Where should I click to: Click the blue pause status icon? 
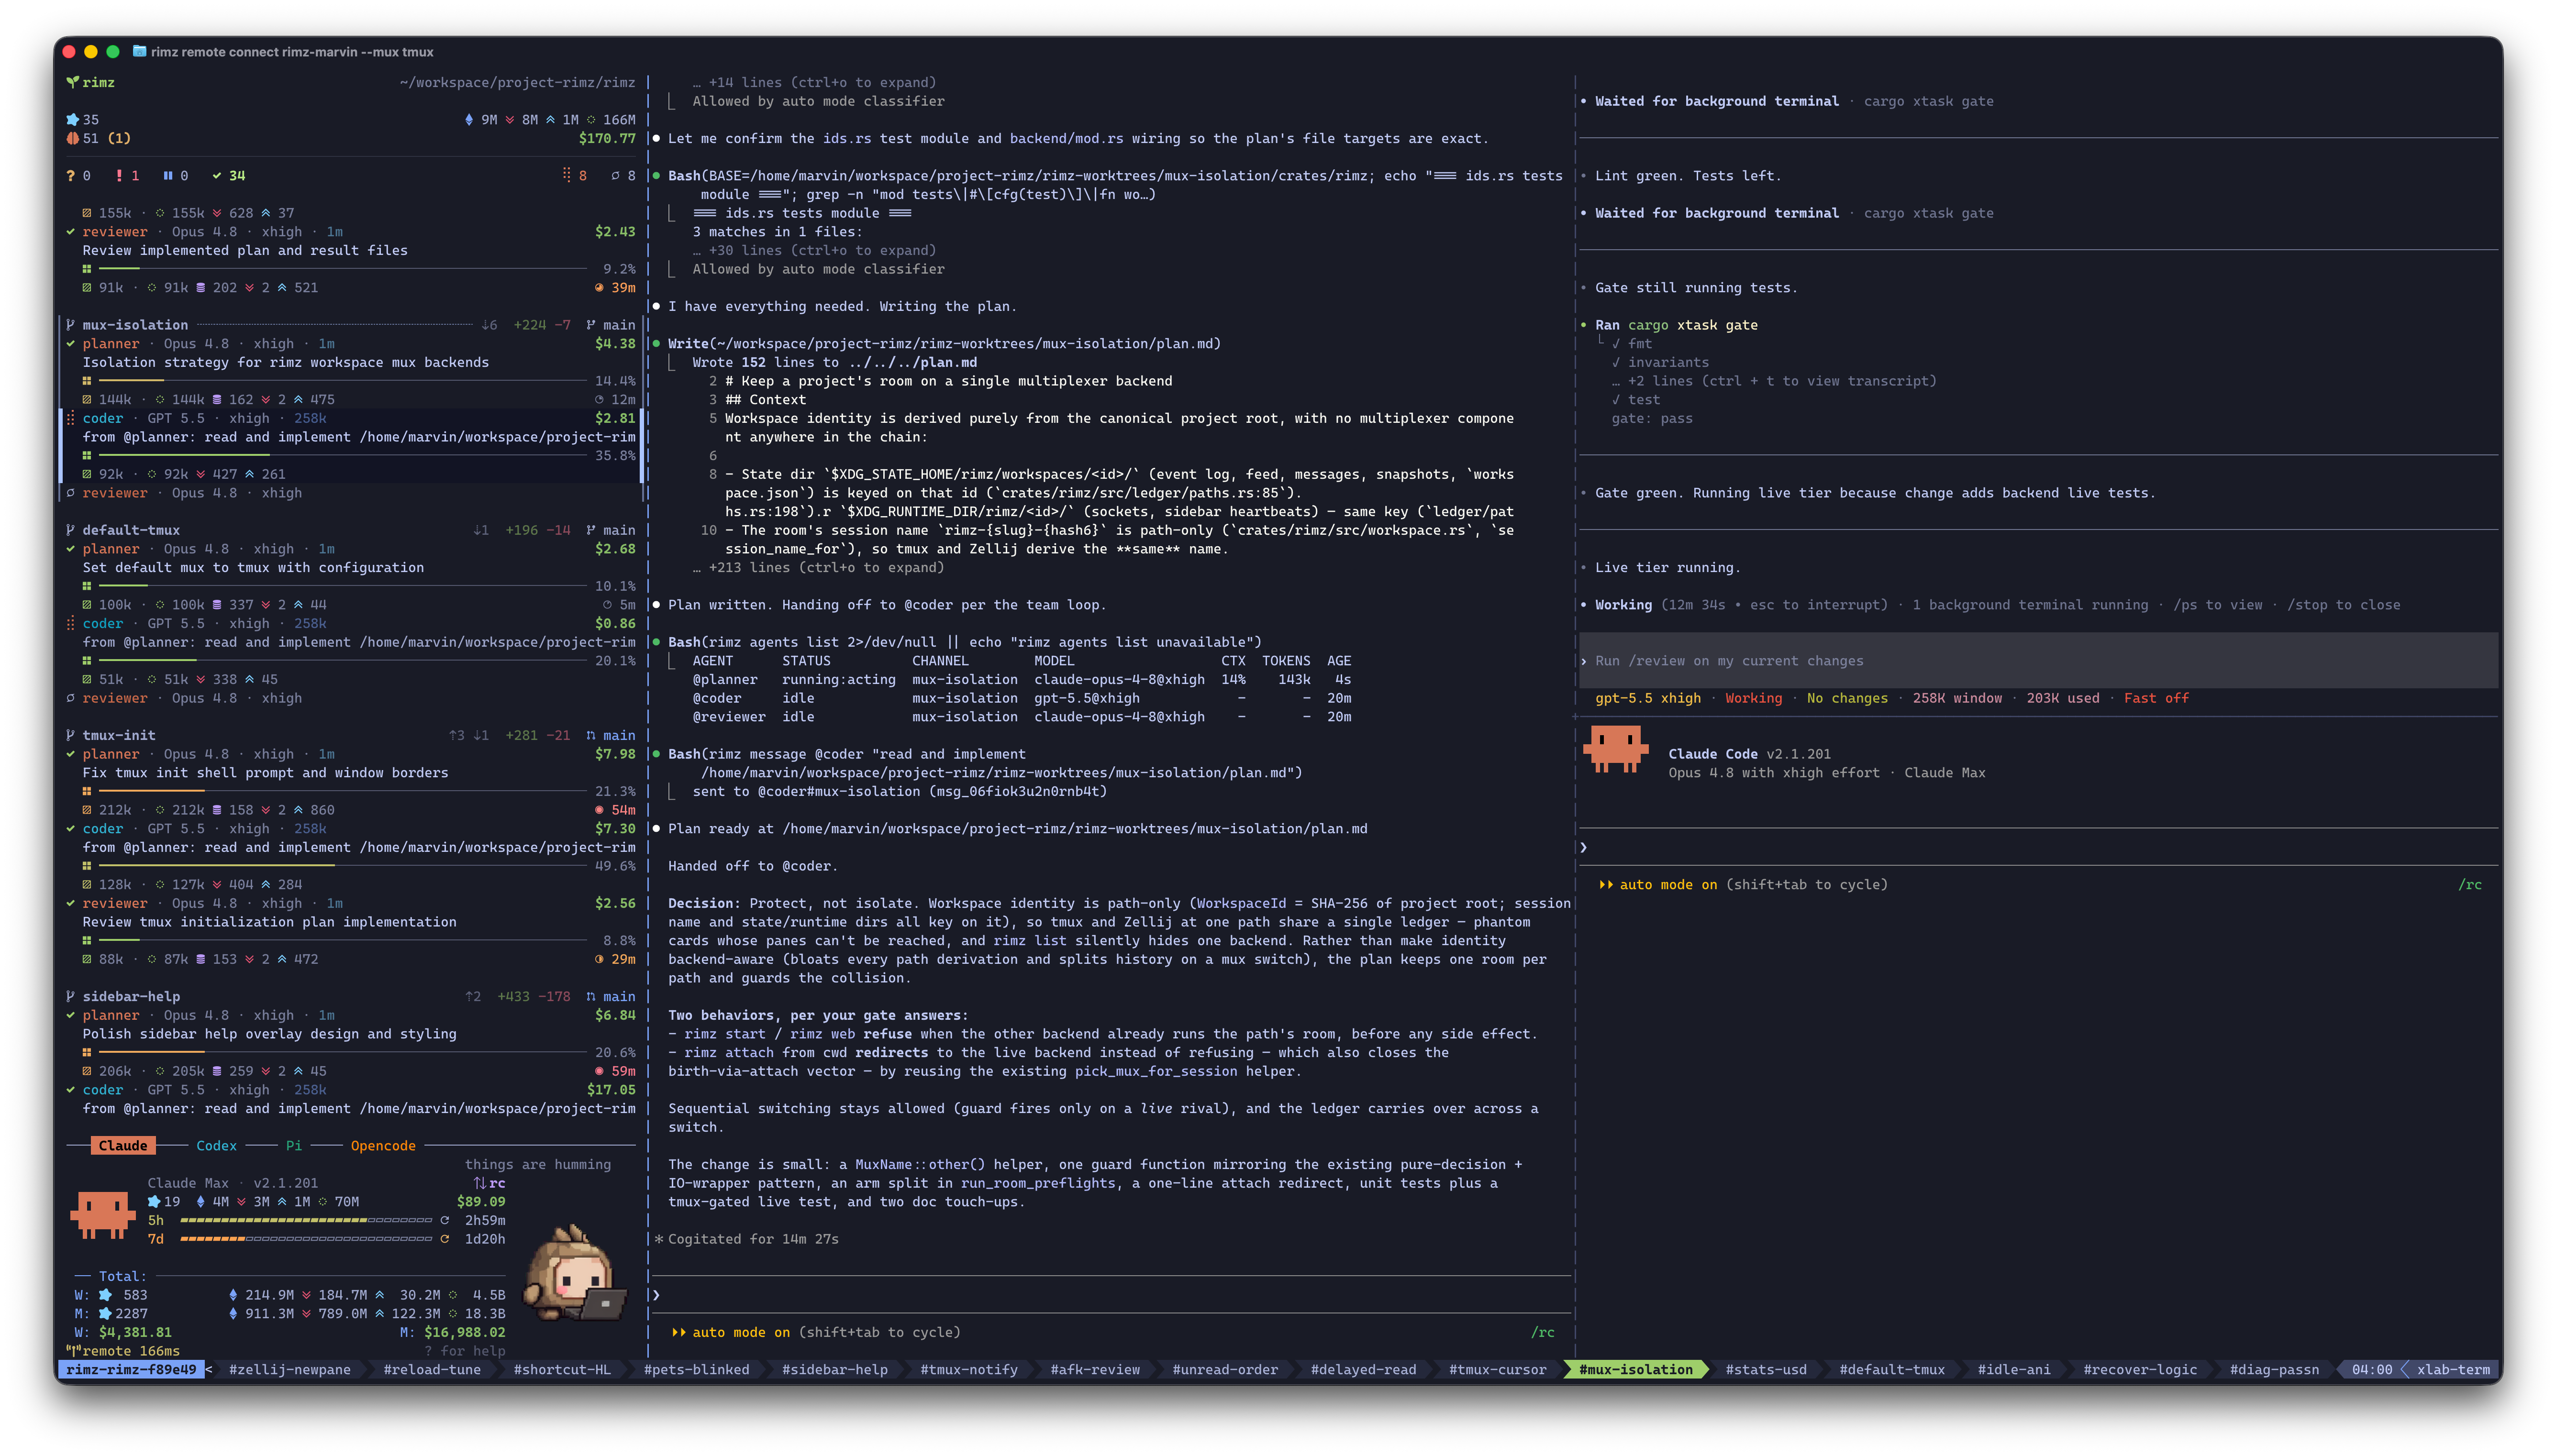click(167, 175)
